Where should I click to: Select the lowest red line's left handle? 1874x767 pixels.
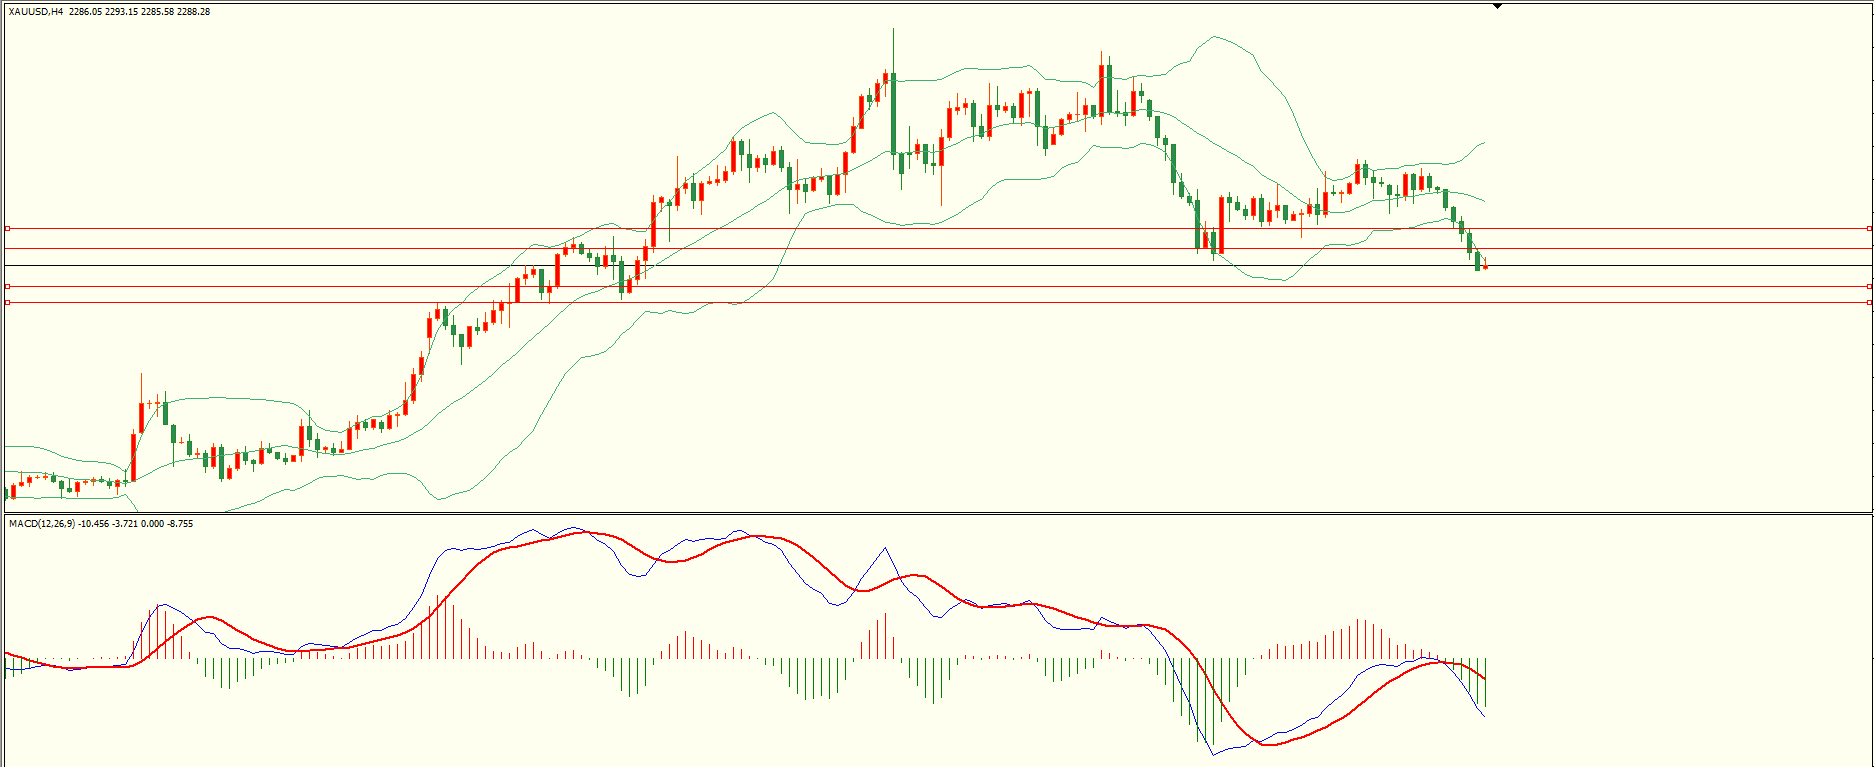pyautogui.click(x=8, y=302)
